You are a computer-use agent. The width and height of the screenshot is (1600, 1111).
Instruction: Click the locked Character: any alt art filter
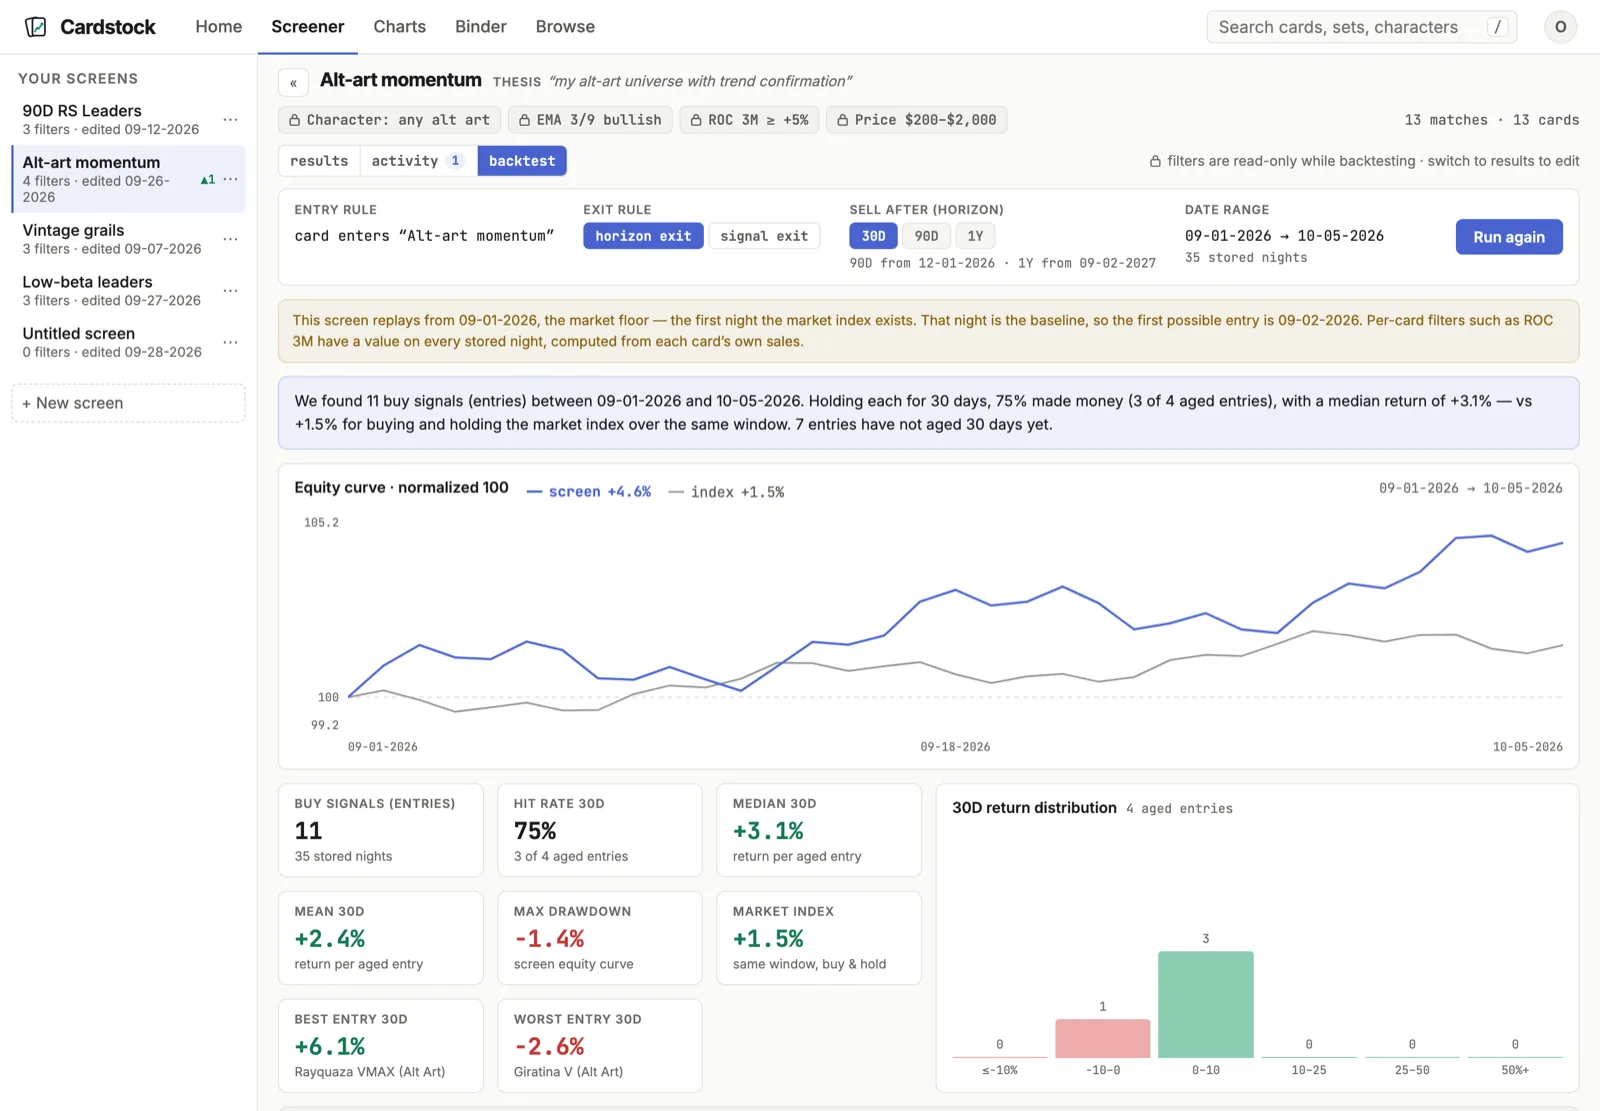click(390, 120)
